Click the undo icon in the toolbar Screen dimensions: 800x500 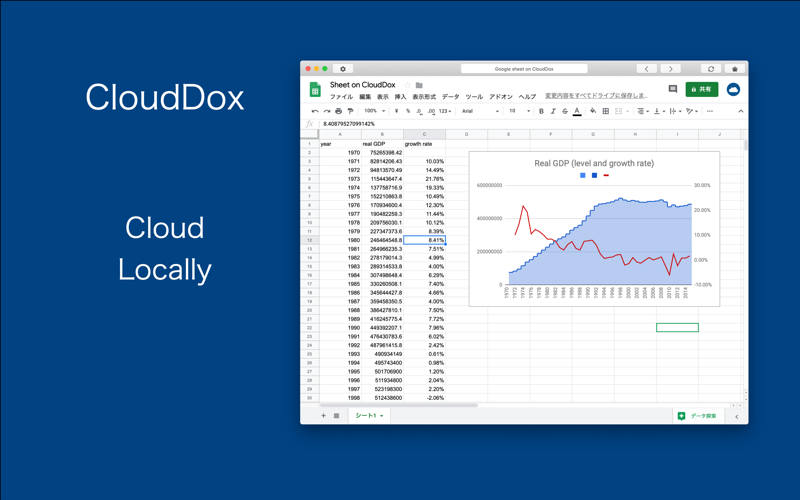coord(315,111)
